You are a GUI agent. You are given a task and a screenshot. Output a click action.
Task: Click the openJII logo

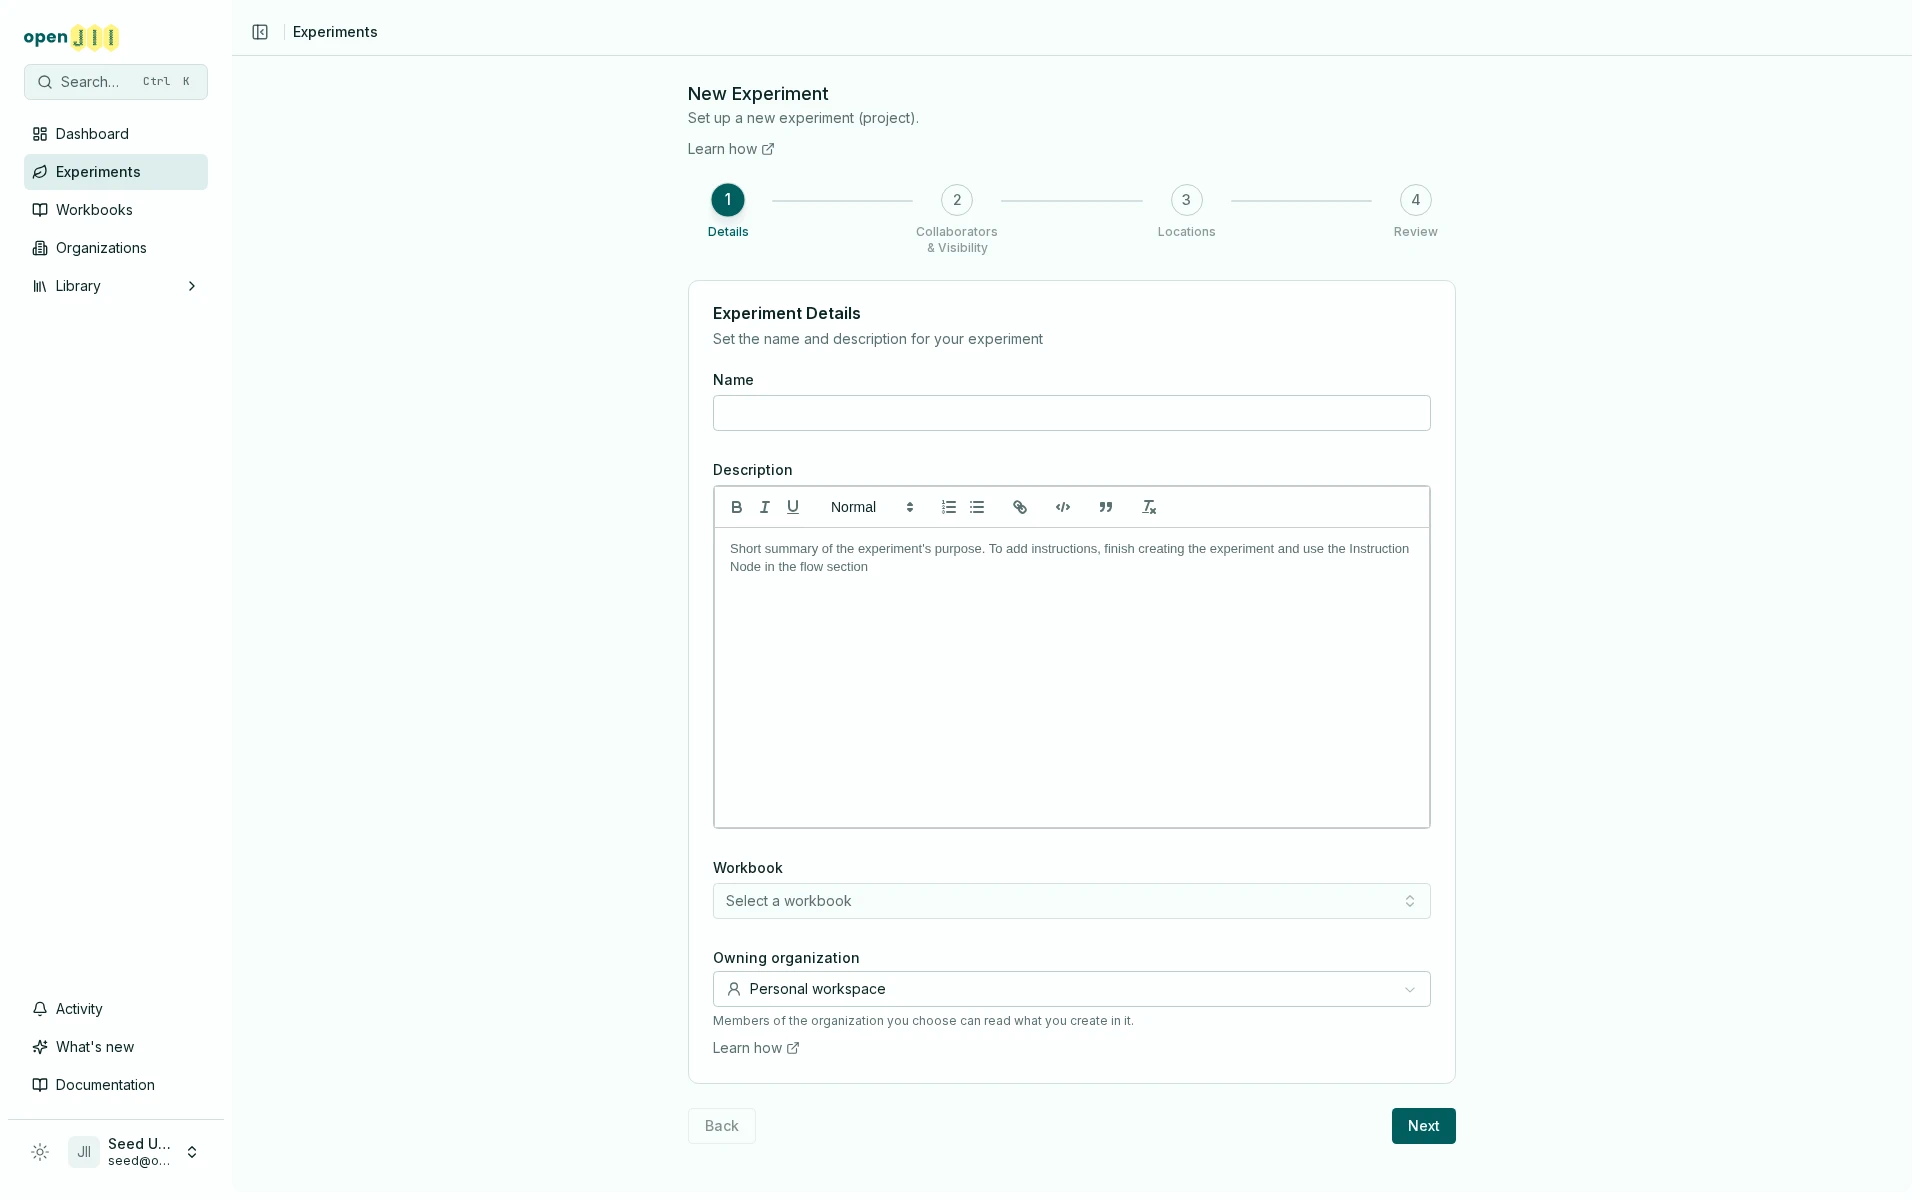click(x=72, y=38)
